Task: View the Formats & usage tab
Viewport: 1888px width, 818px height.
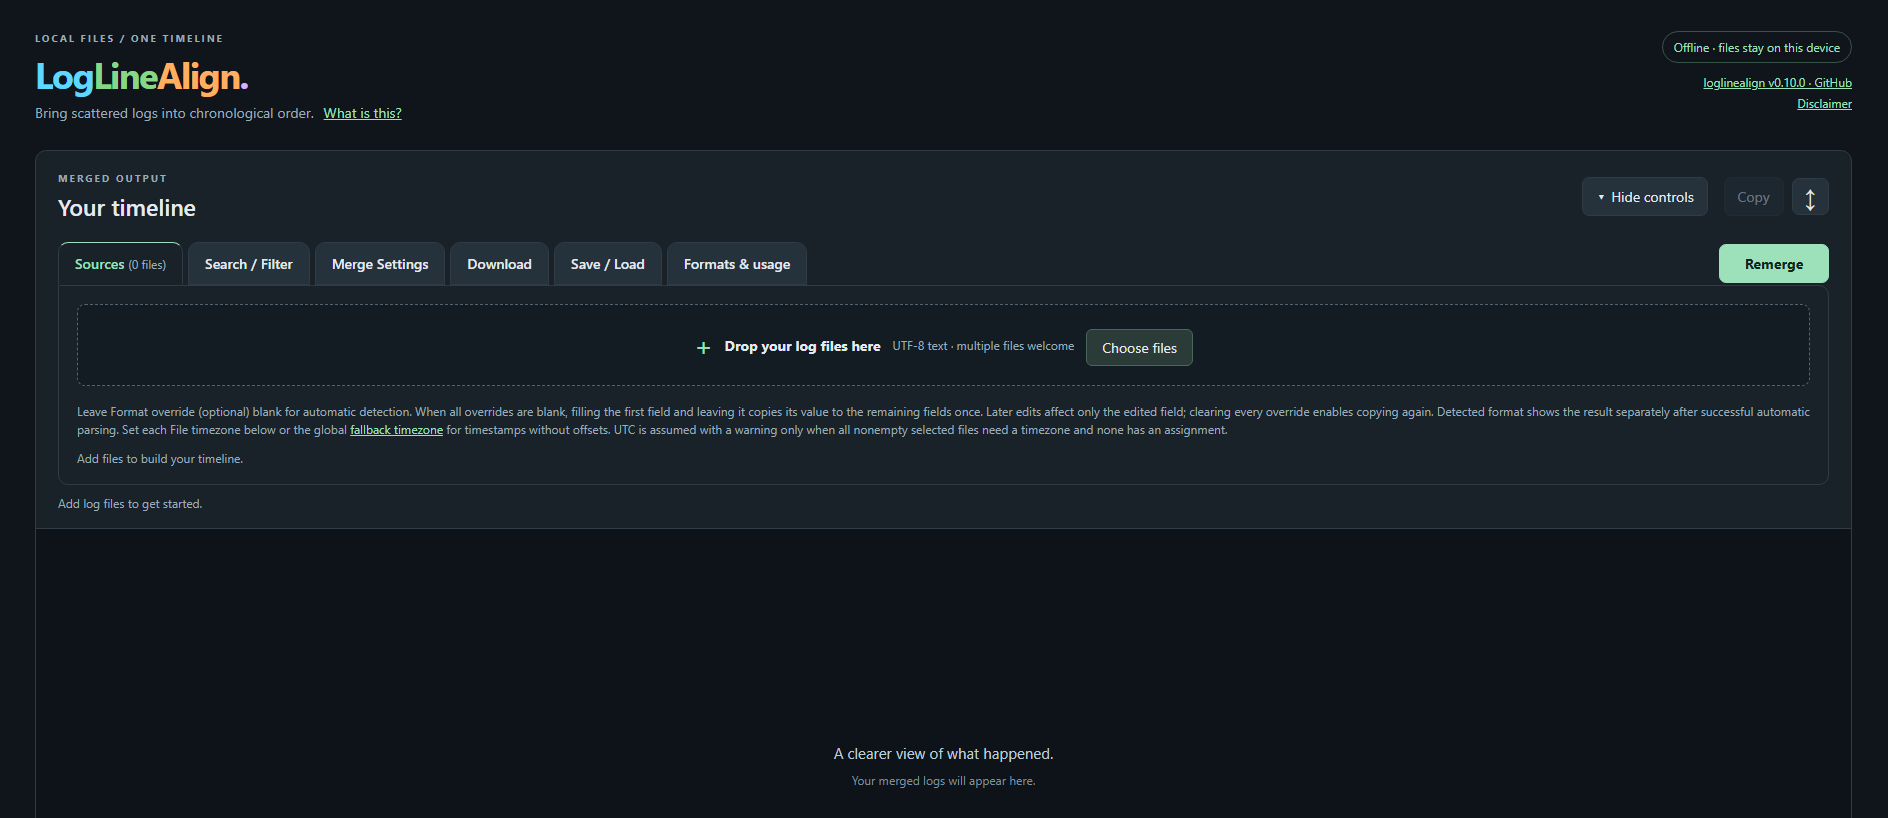Action: (x=737, y=264)
